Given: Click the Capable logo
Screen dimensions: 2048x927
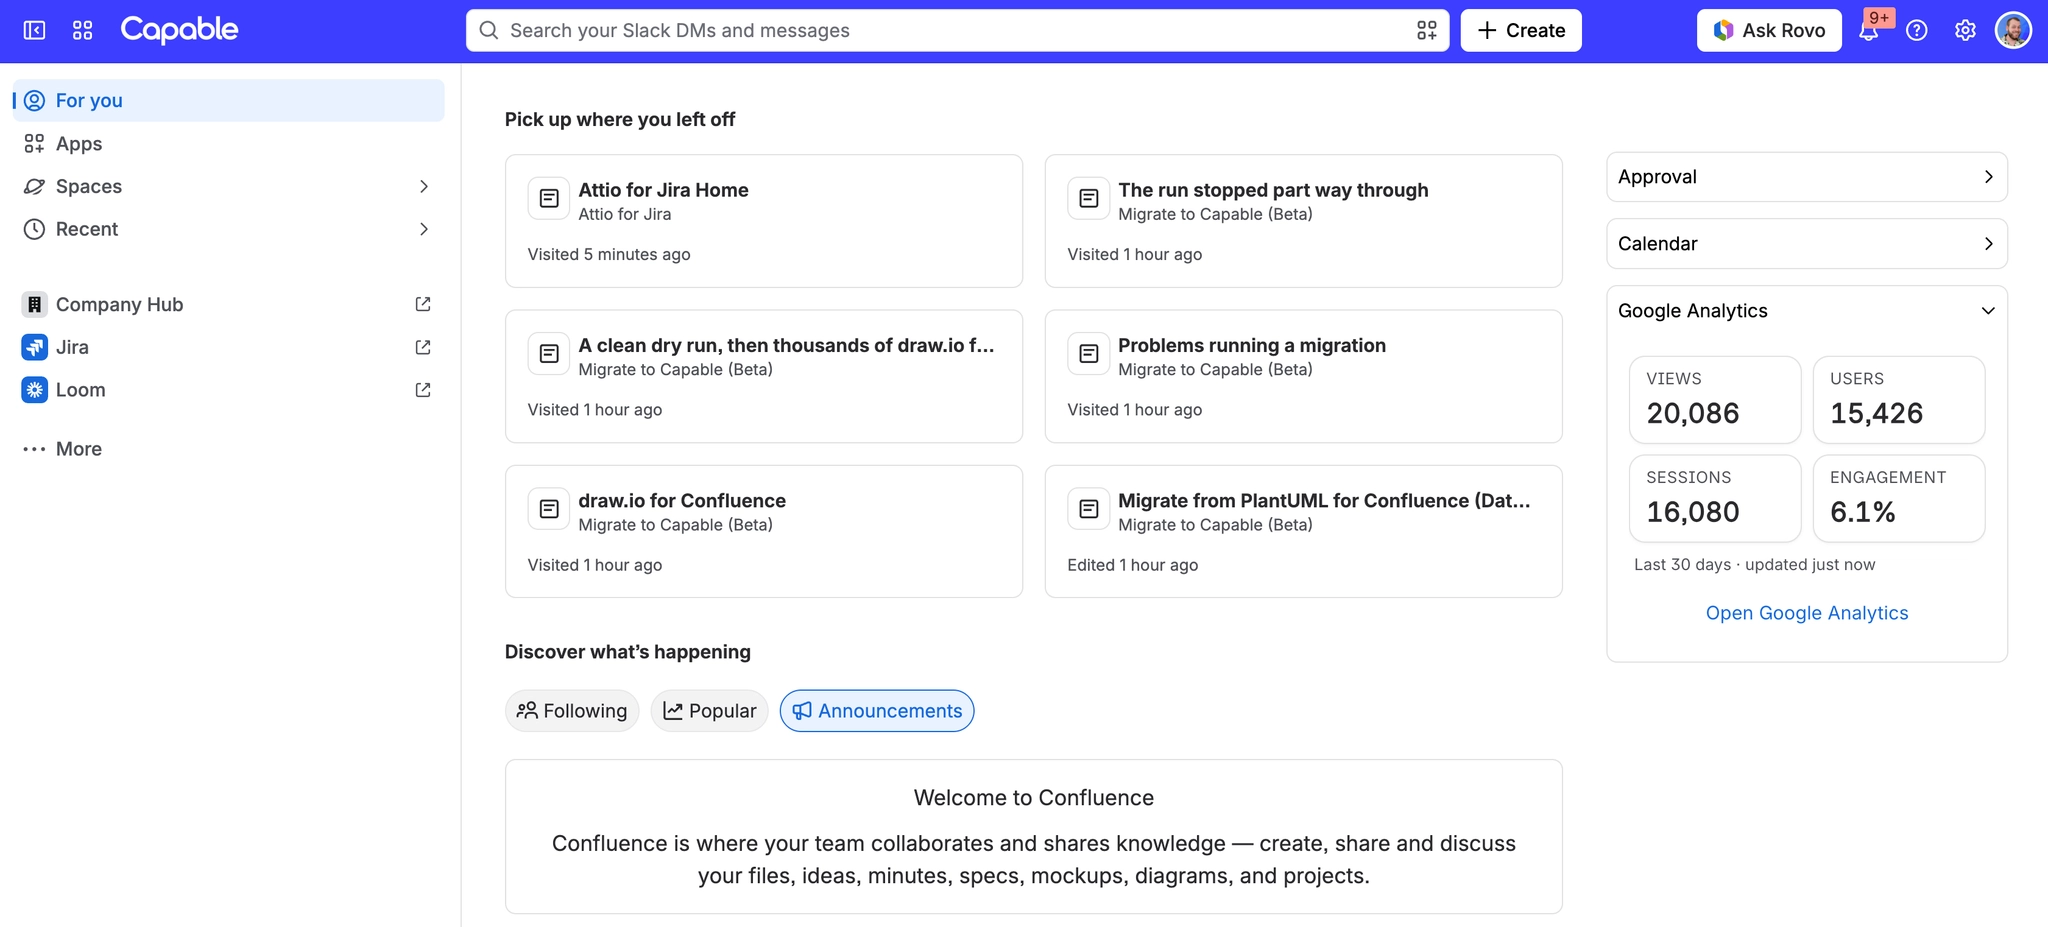Looking at the screenshot, I should (179, 30).
